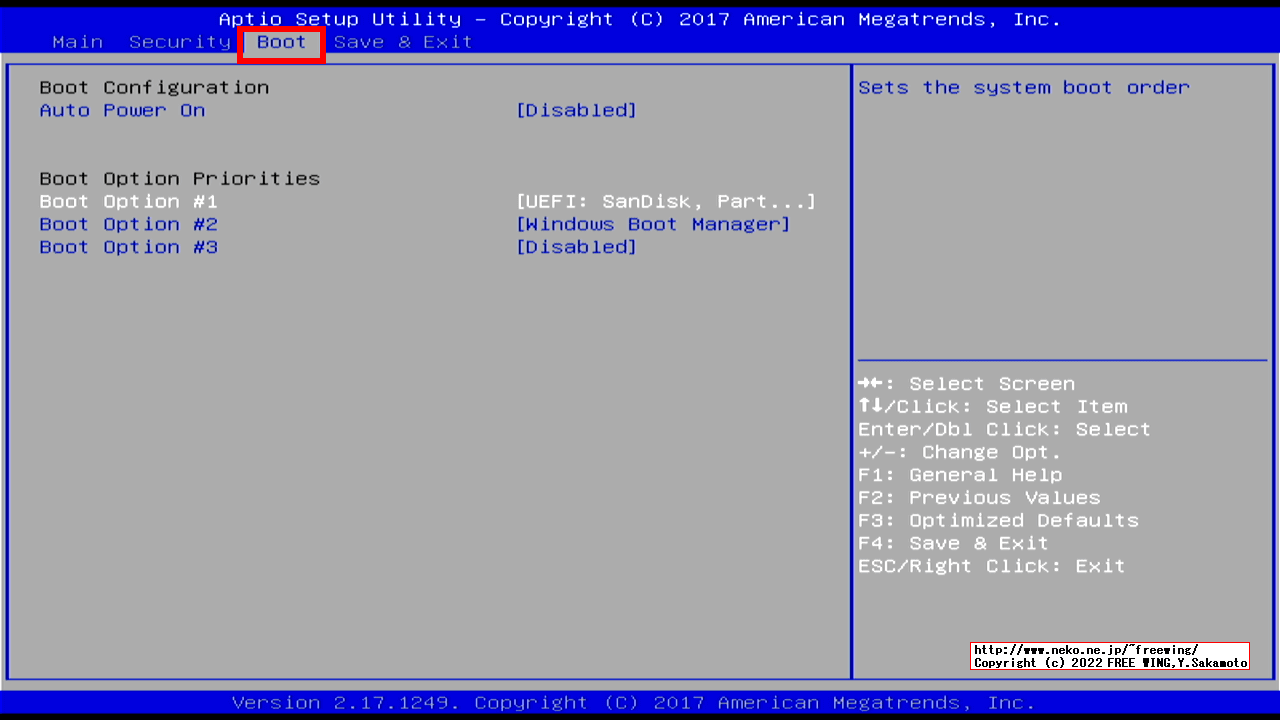The width and height of the screenshot is (1280, 720).
Task: Switch to the Main tab
Action: tap(77, 42)
